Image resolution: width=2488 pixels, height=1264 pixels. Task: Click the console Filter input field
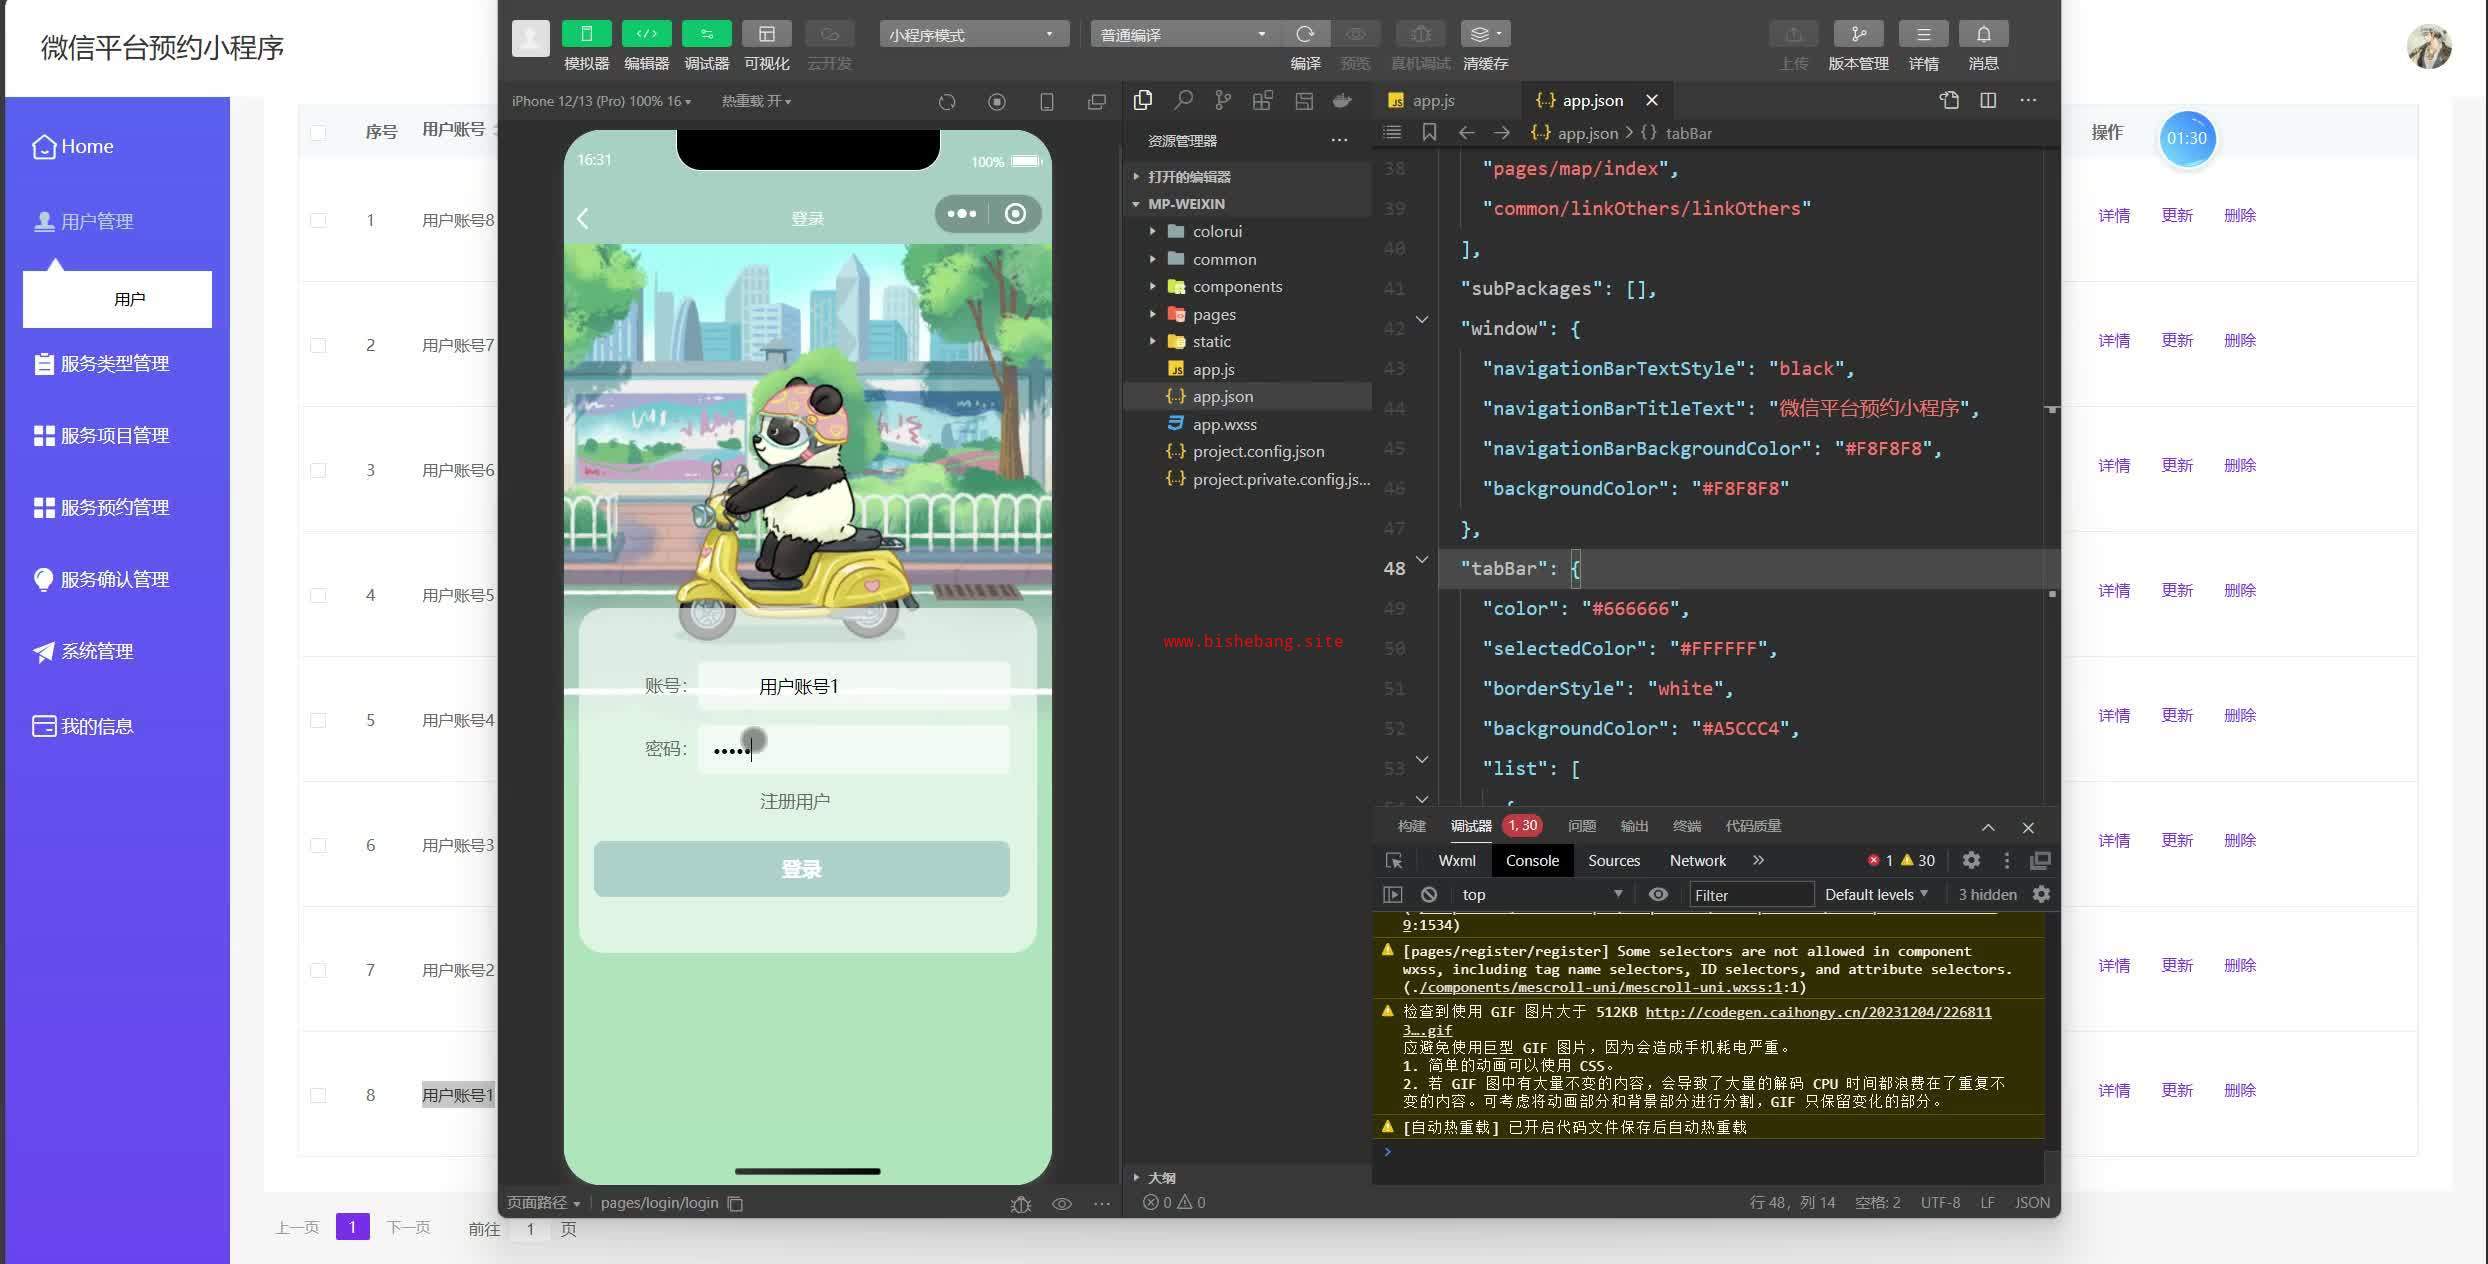(1750, 894)
